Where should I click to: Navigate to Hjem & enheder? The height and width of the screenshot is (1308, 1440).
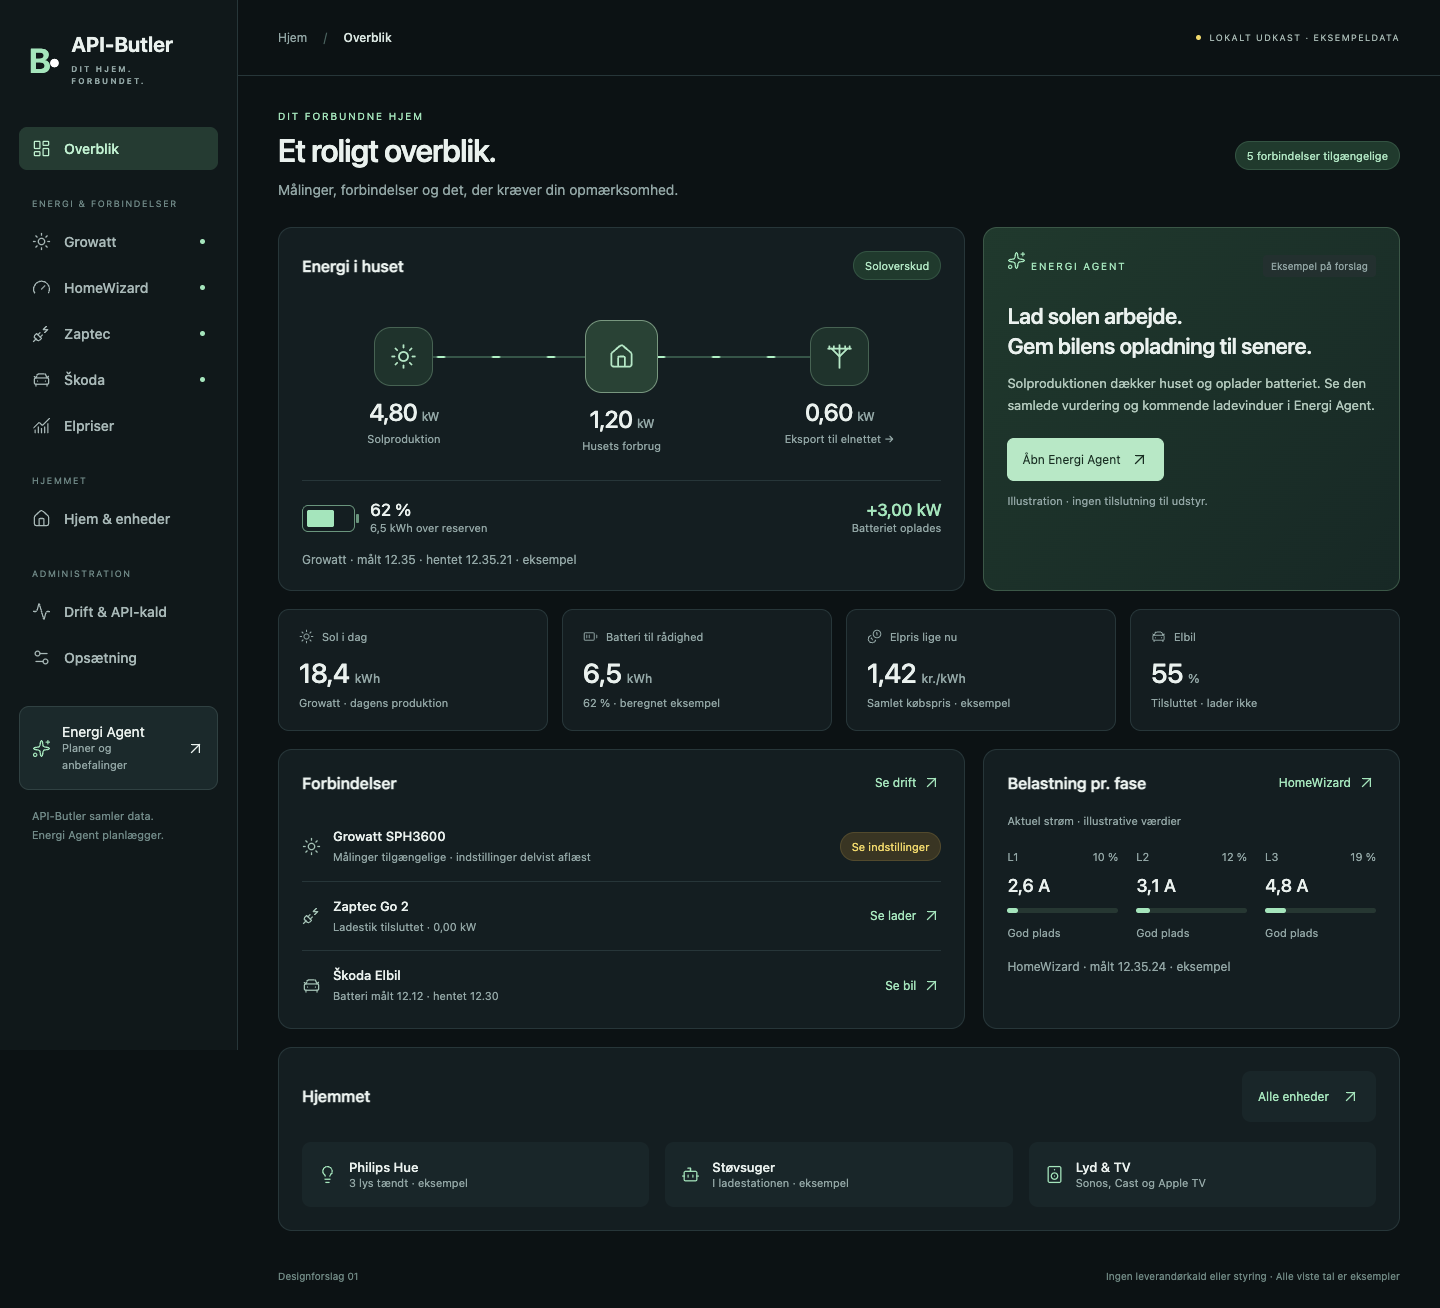tap(118, 519)
